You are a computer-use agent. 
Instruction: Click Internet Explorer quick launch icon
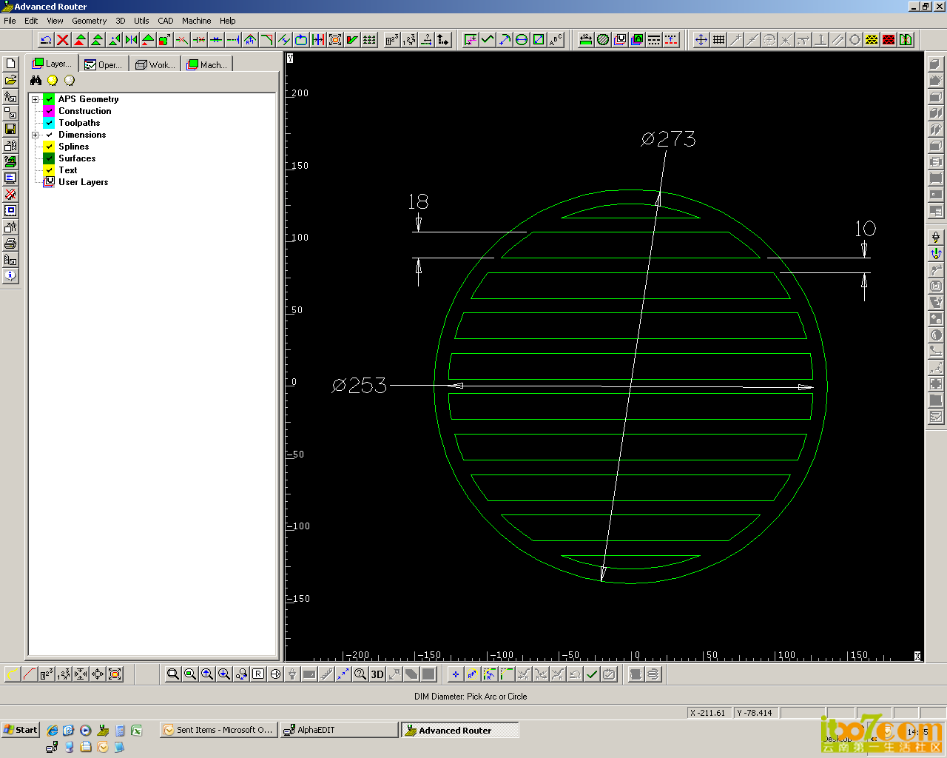click(x=53, y=731)
